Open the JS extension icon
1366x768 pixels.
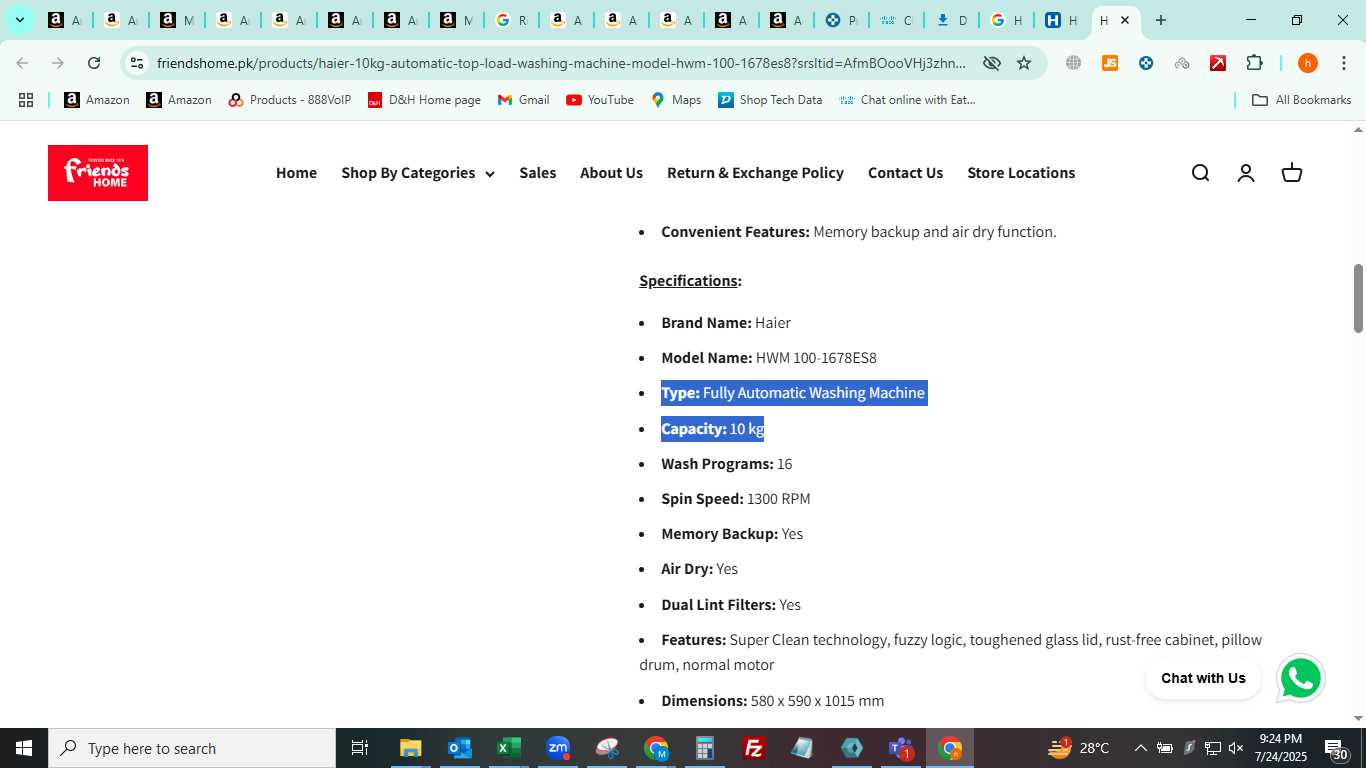(x=1110, y=63)
